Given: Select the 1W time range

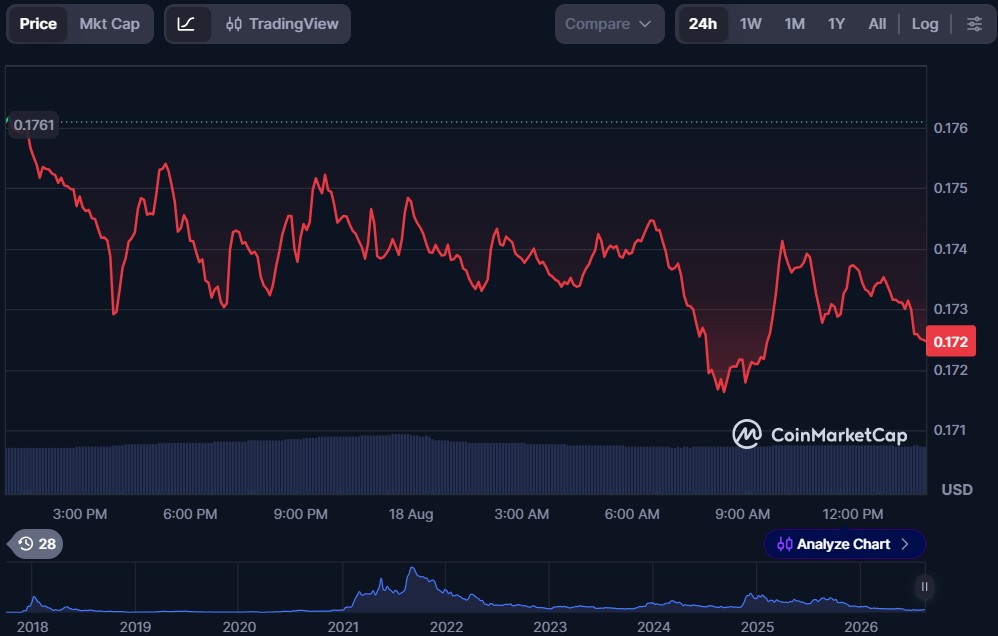Looking at the screenshot, I should click(x=750, y=24).
